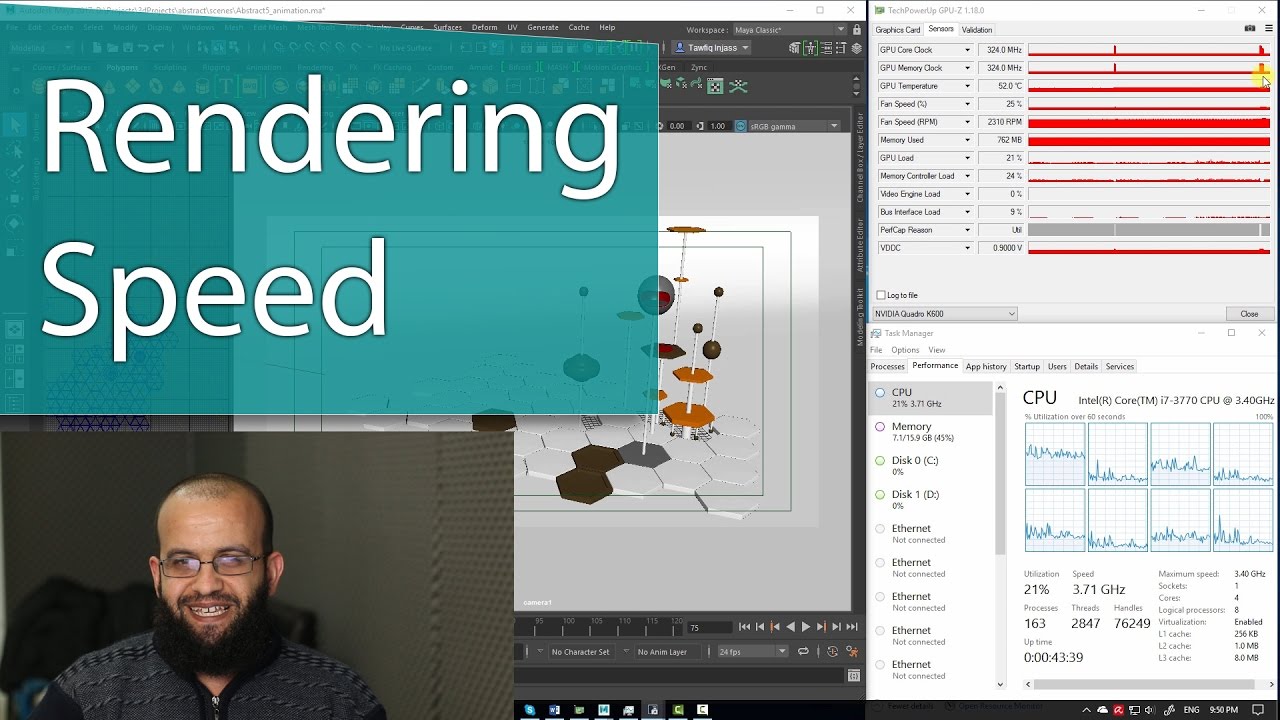Click the last shelf icon with crossed arrows
Viewport: 1280px width, 720px height.
pos(738,86)
